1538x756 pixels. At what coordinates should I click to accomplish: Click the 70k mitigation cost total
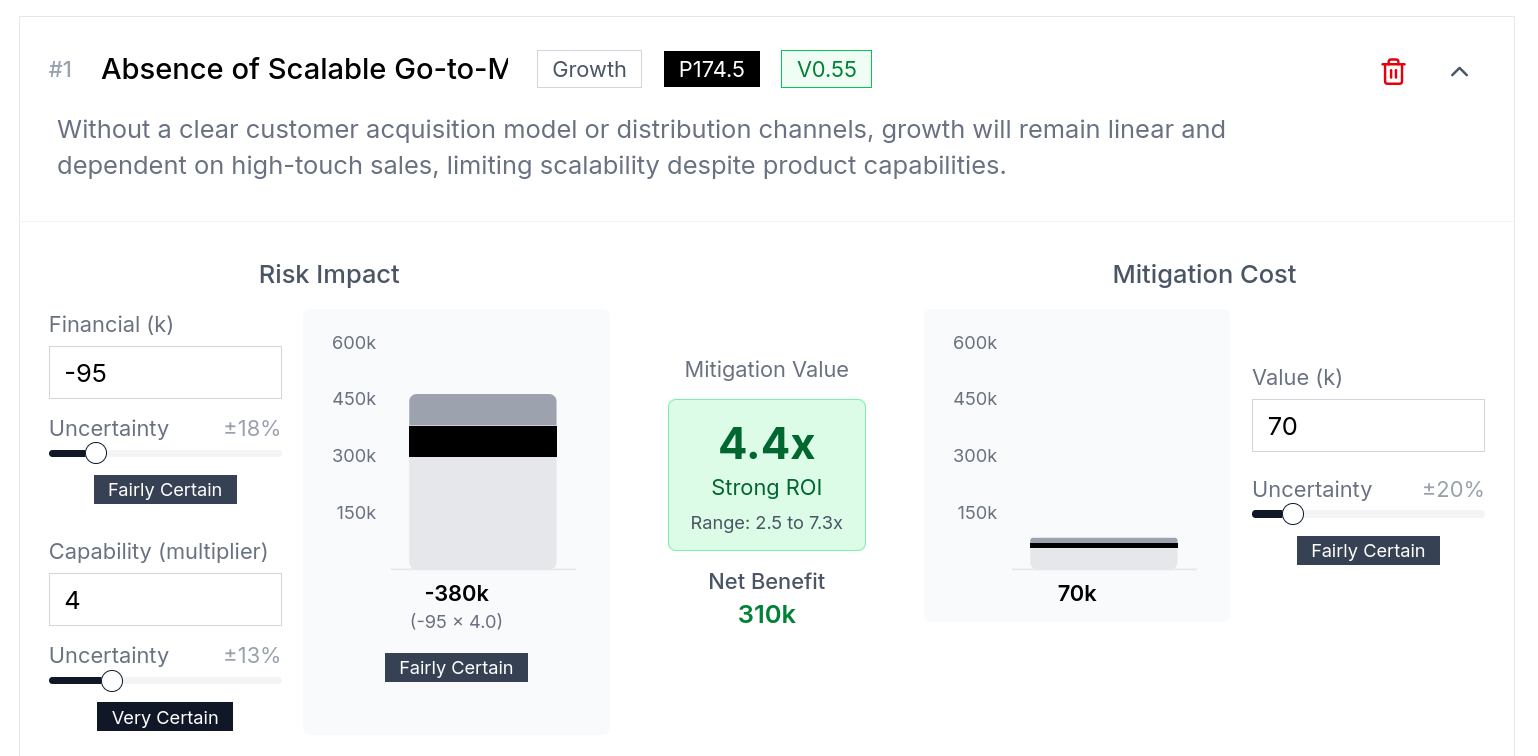tap(1077, 594)
